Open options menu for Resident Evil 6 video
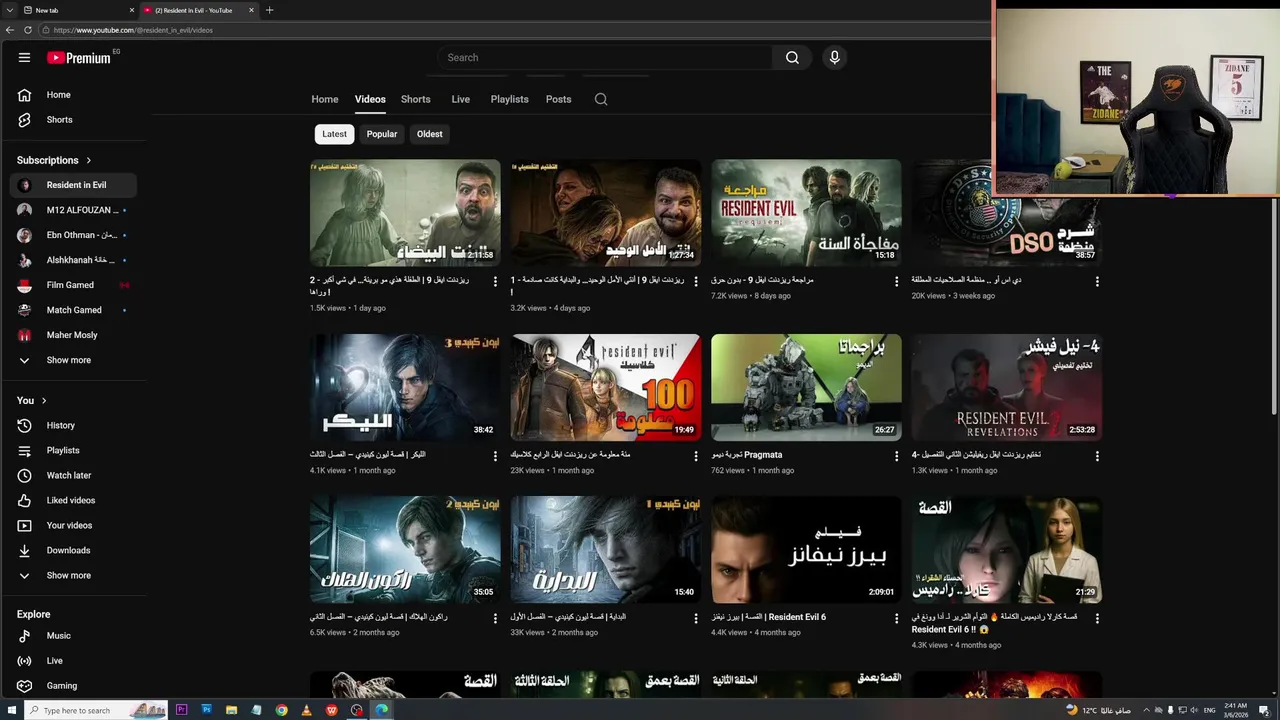1280x720 pixels. click(896, 619)
